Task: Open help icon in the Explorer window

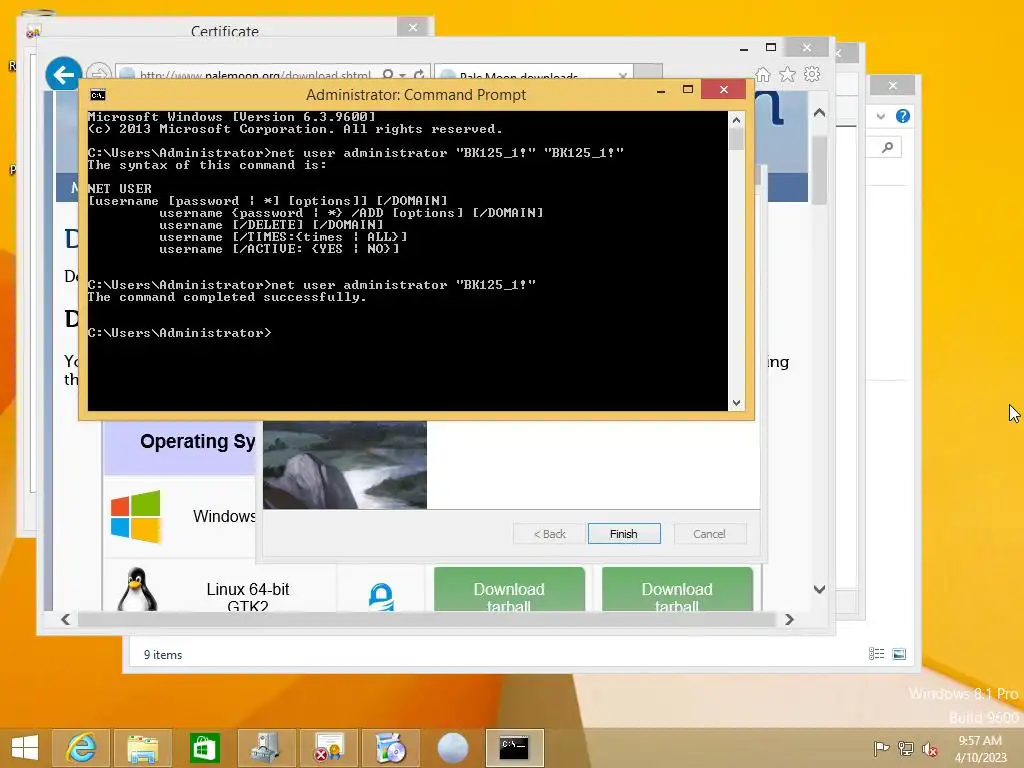Action: tap(903, 116)
